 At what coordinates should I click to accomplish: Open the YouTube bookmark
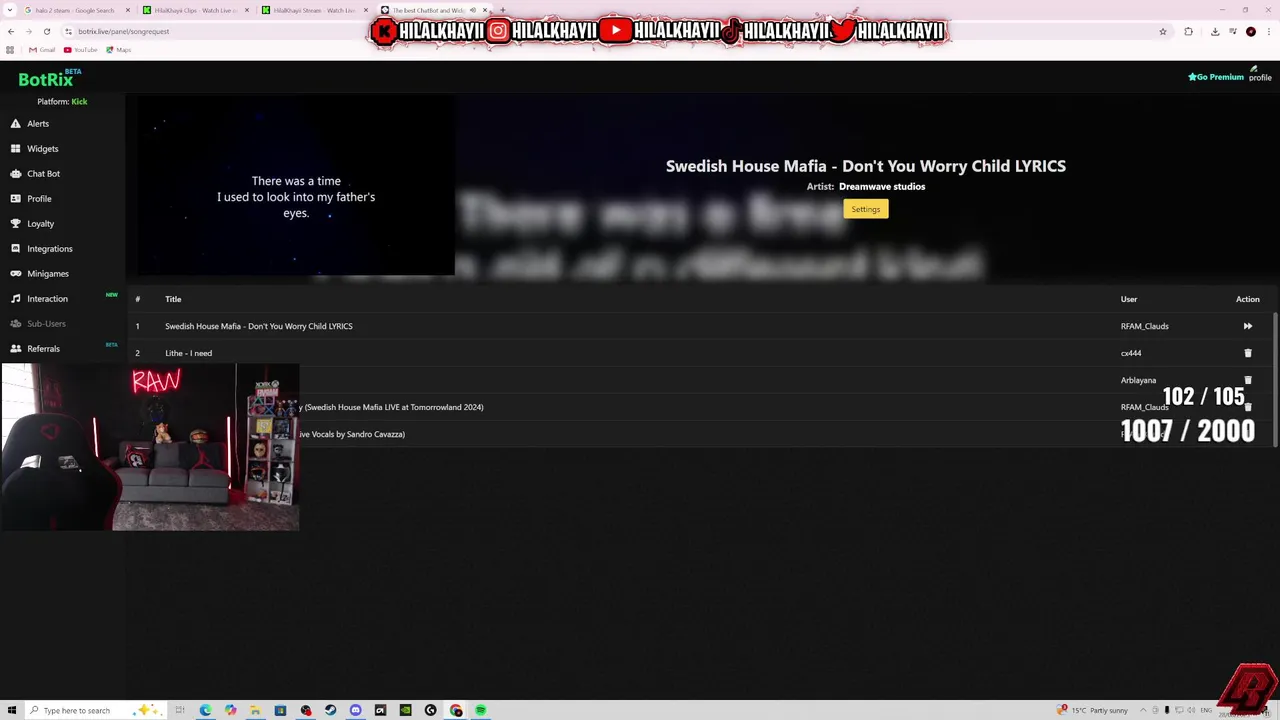tap(81, 50)
